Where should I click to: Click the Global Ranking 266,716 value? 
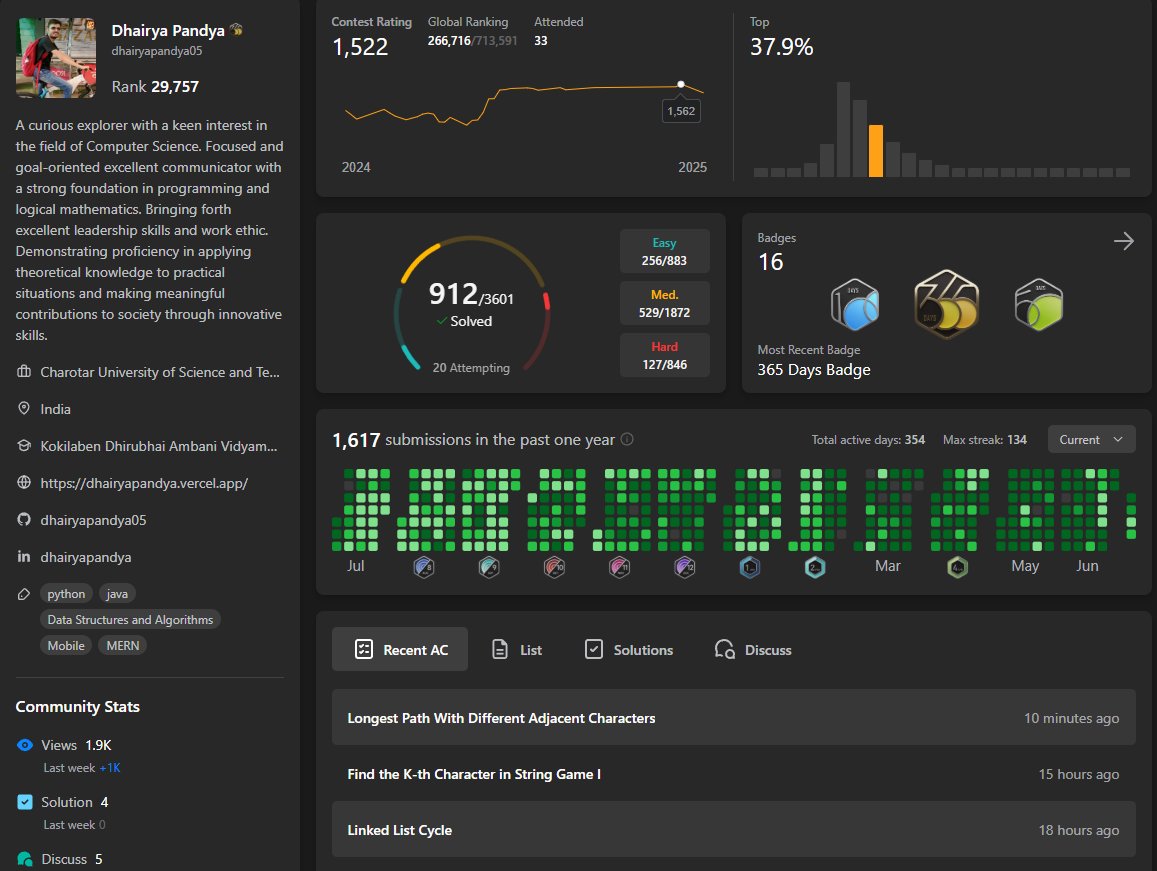(x=449, y=41)
